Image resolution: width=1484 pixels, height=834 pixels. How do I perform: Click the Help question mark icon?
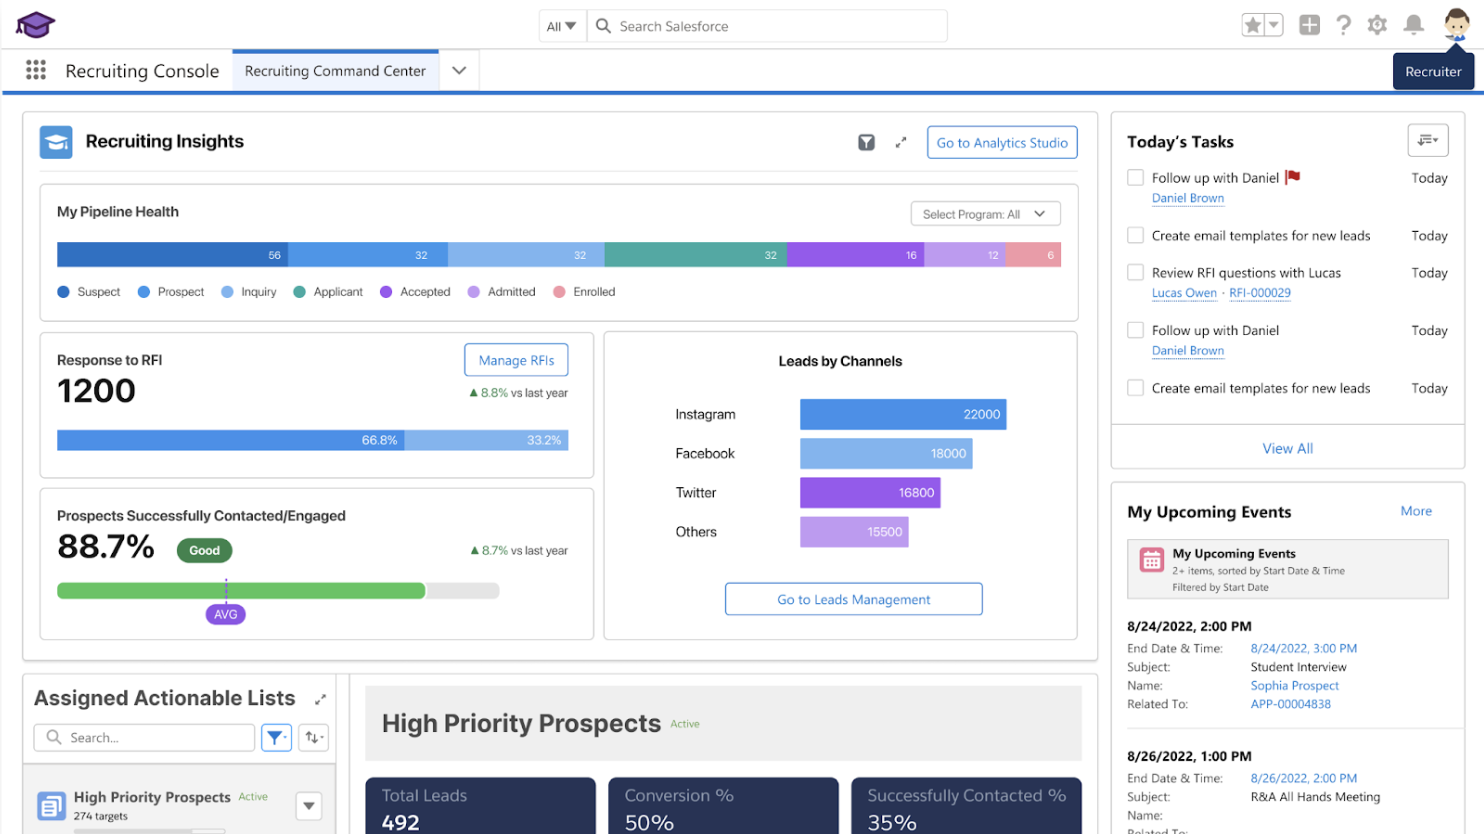point(1343,25)
